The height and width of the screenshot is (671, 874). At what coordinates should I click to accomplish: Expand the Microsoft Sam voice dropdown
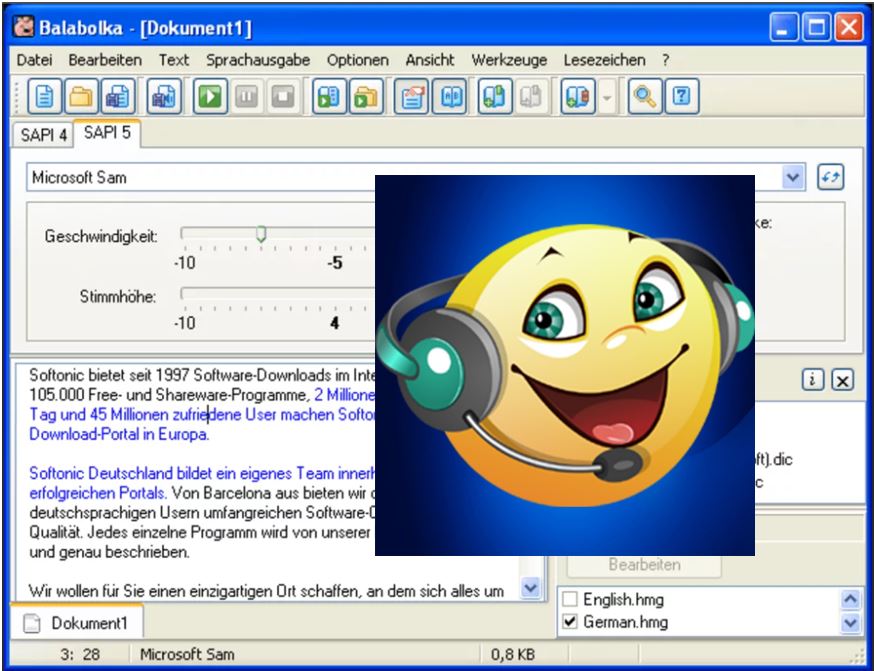(793, 178)
